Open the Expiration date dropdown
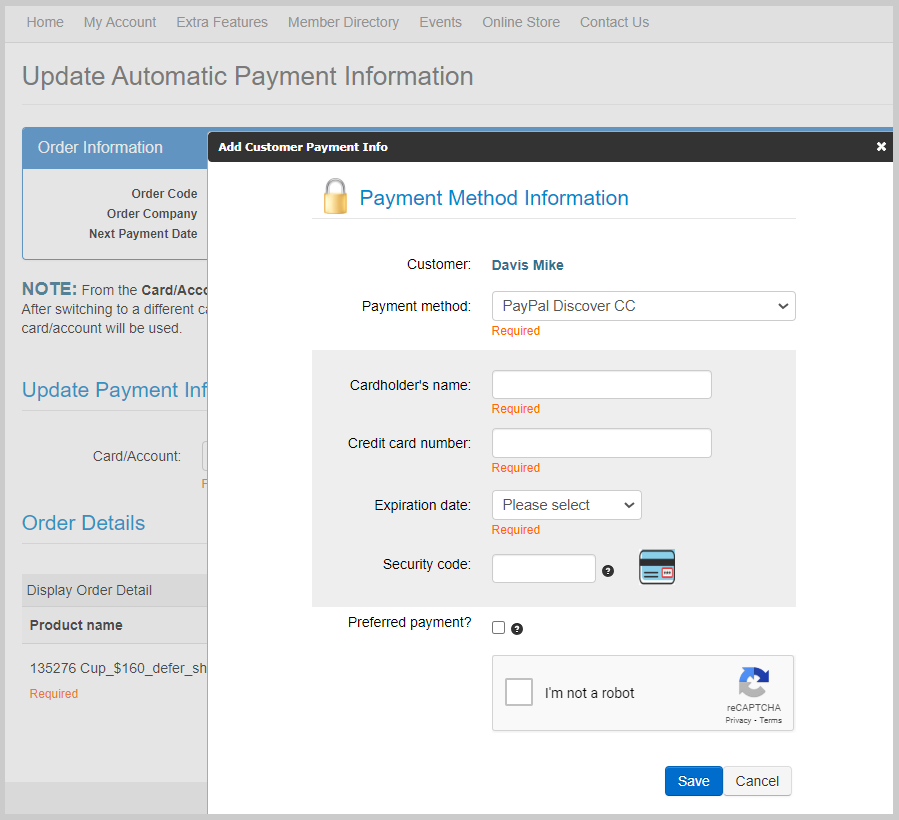 566,505
